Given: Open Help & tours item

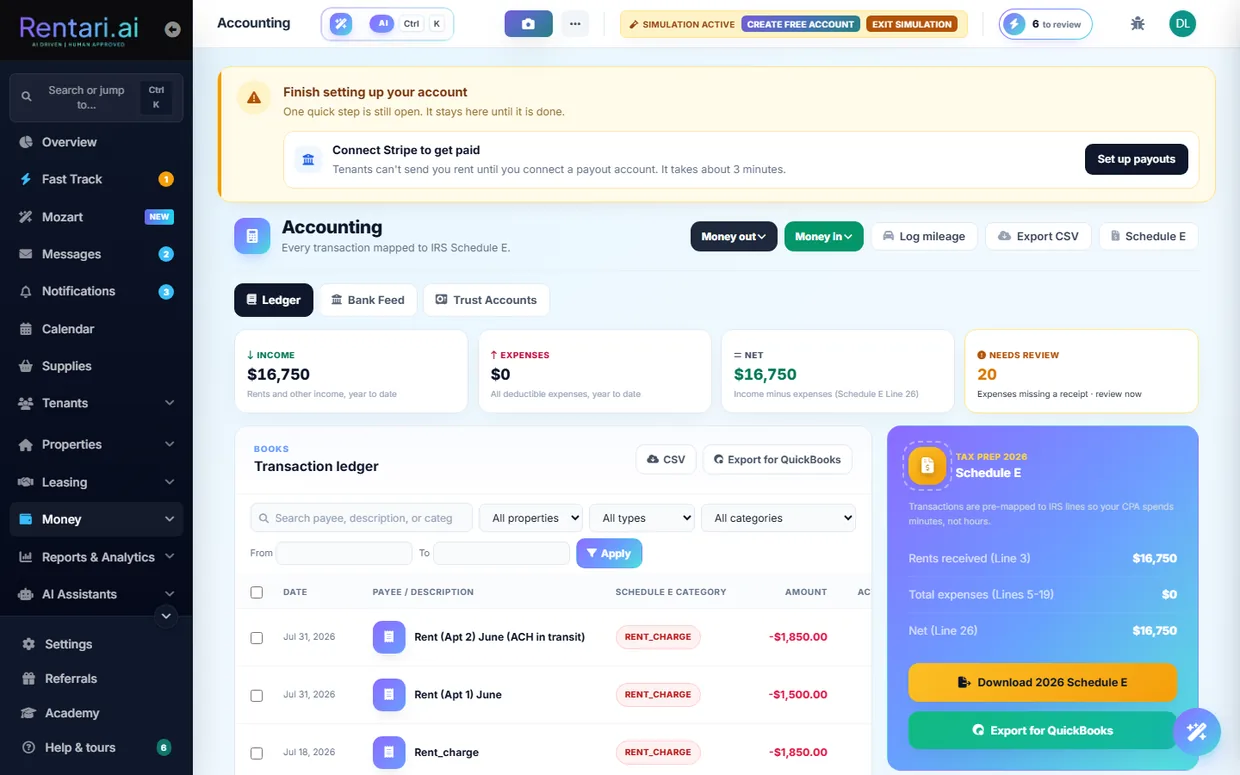Looking at the screenshot, I should click(96, 747).
